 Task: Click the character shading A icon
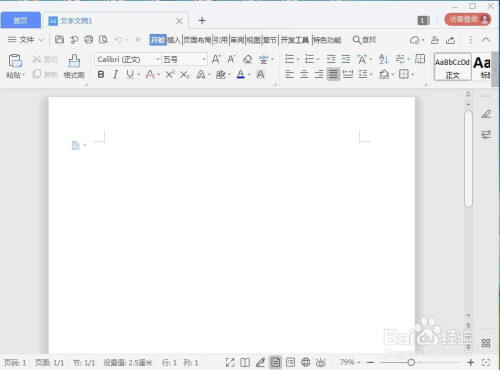(x=260, y=74)
